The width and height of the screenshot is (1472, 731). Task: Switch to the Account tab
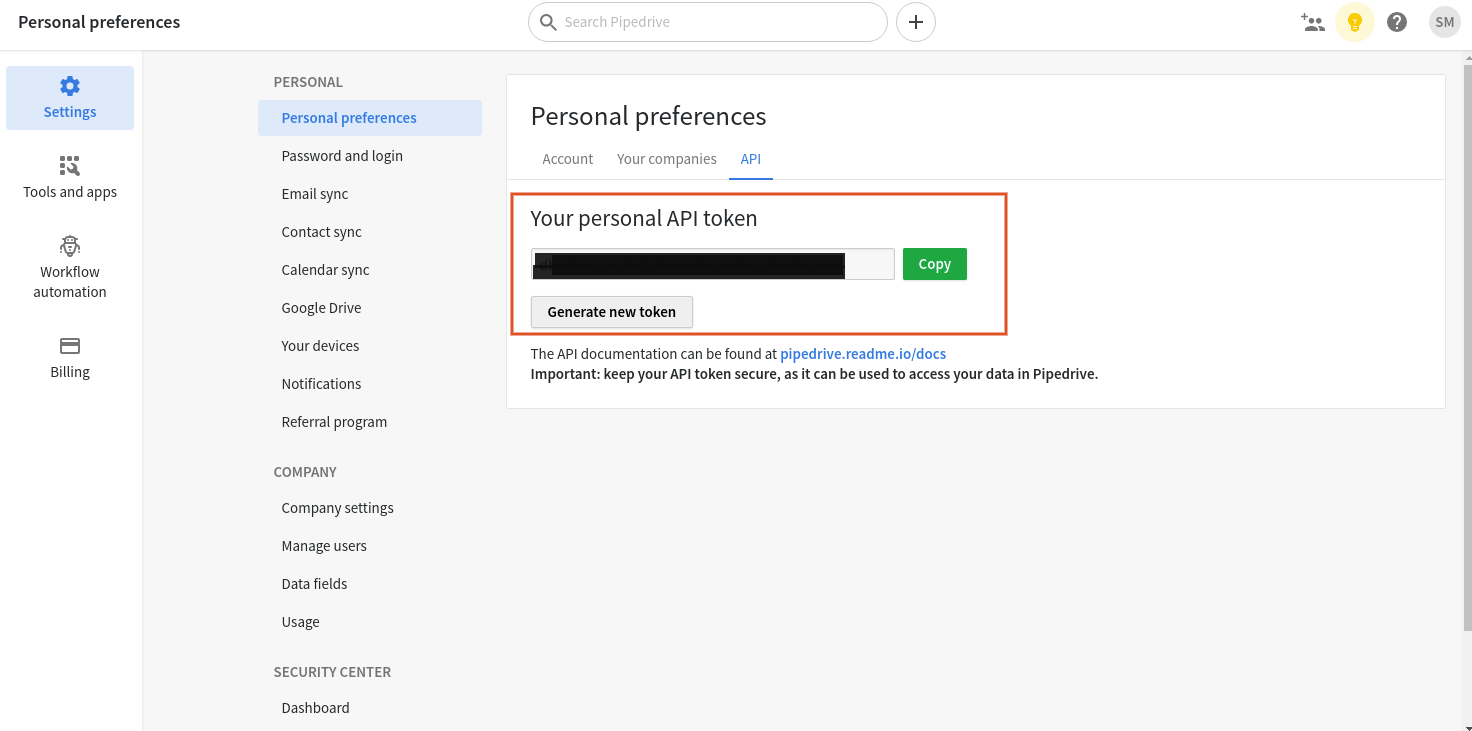[x=567, y=159]
